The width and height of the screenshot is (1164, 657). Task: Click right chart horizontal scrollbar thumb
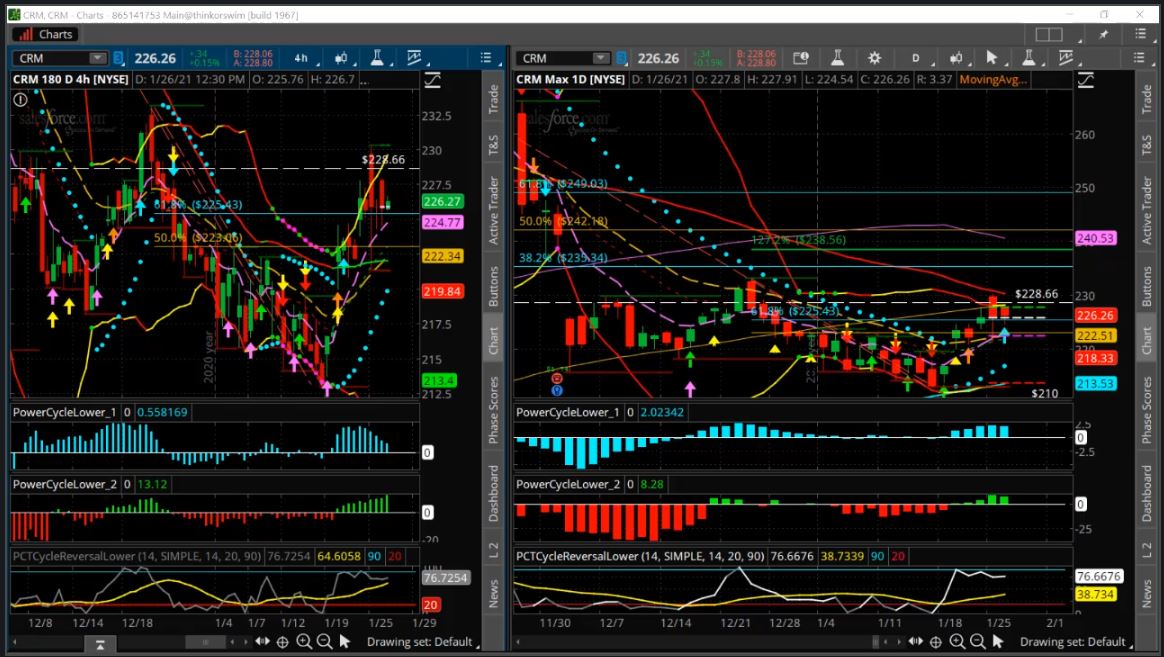(877, 642)
